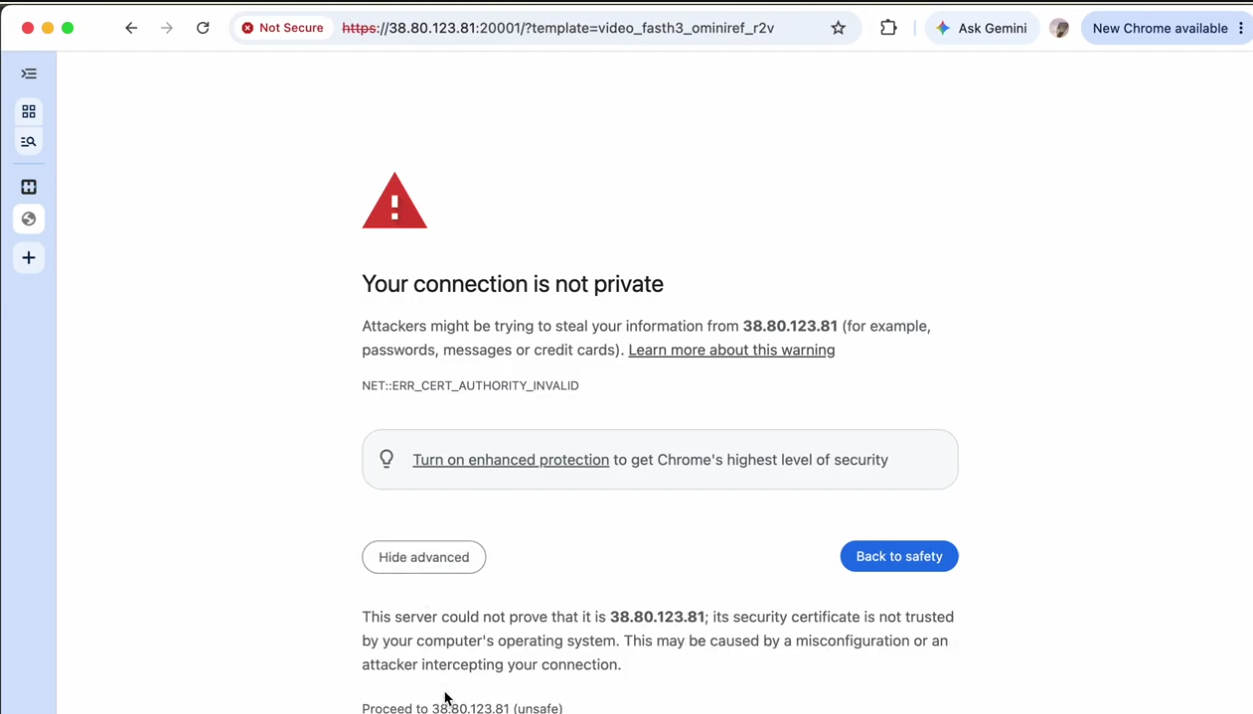1253x714 pixels.
Task: Open the Chrome three-dot menu
Action: 1241,28
